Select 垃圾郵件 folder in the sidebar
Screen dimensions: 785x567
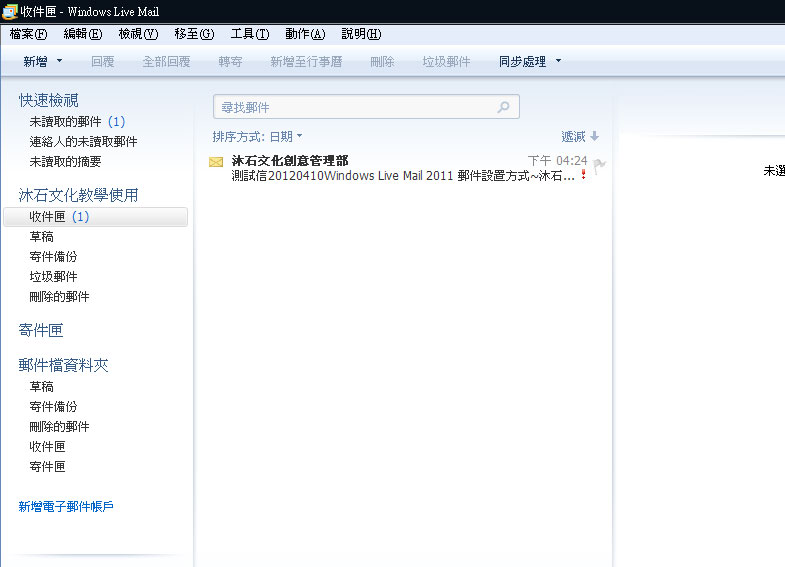click(53, 277)
